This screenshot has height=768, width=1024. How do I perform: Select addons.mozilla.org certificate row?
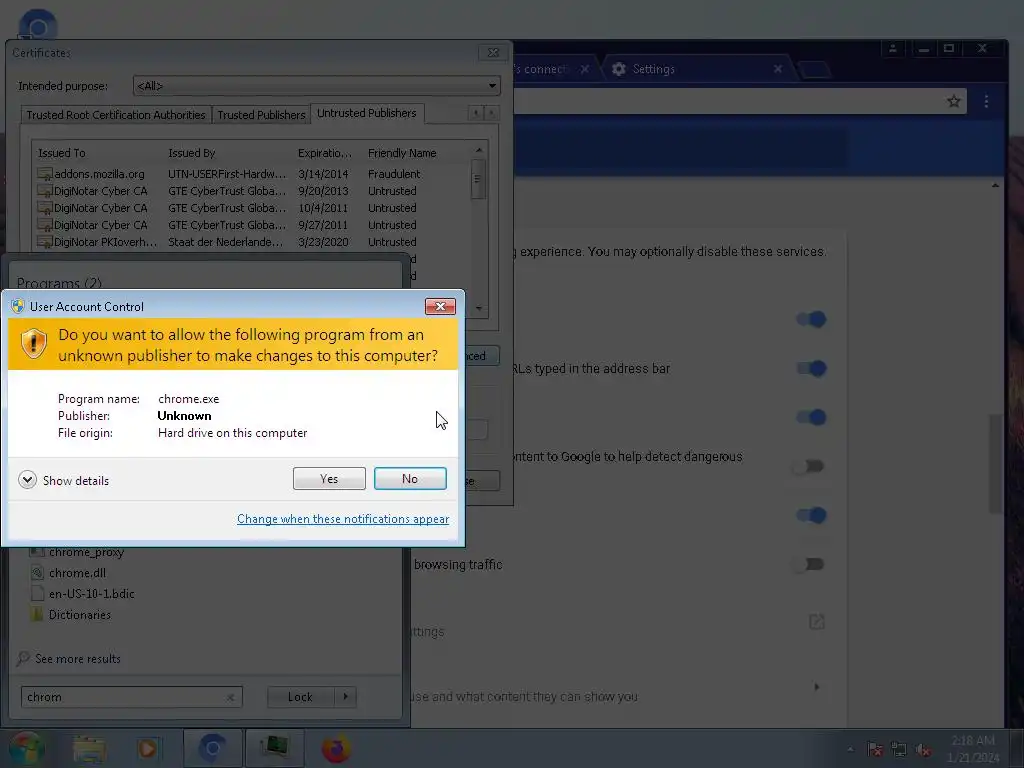251,174
